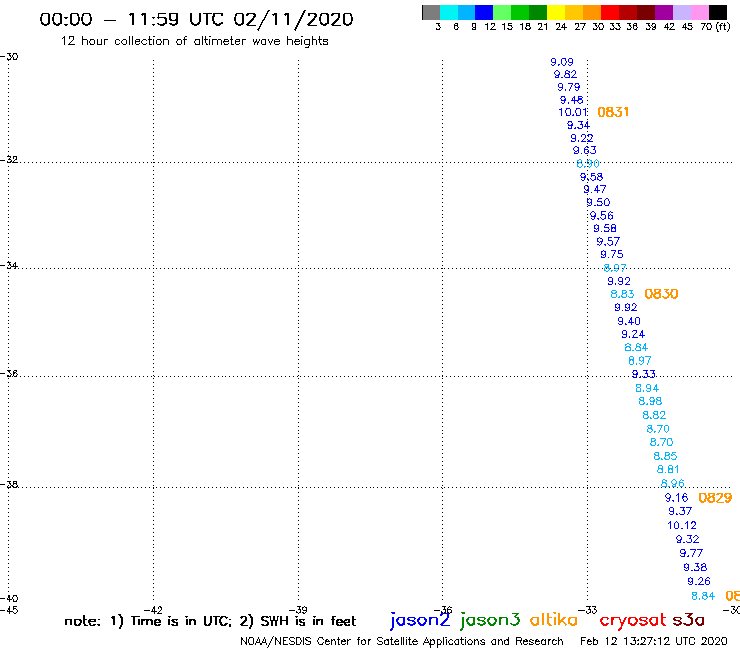This screenshot has width=740, height=650.
Task: Click the longitude axis label -33
Action: (588, 610)
